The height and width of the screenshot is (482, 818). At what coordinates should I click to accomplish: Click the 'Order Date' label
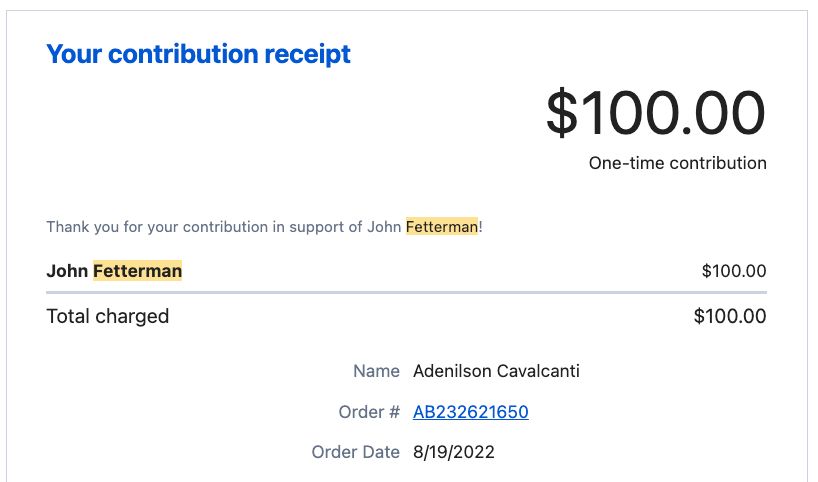pos(355,452)
